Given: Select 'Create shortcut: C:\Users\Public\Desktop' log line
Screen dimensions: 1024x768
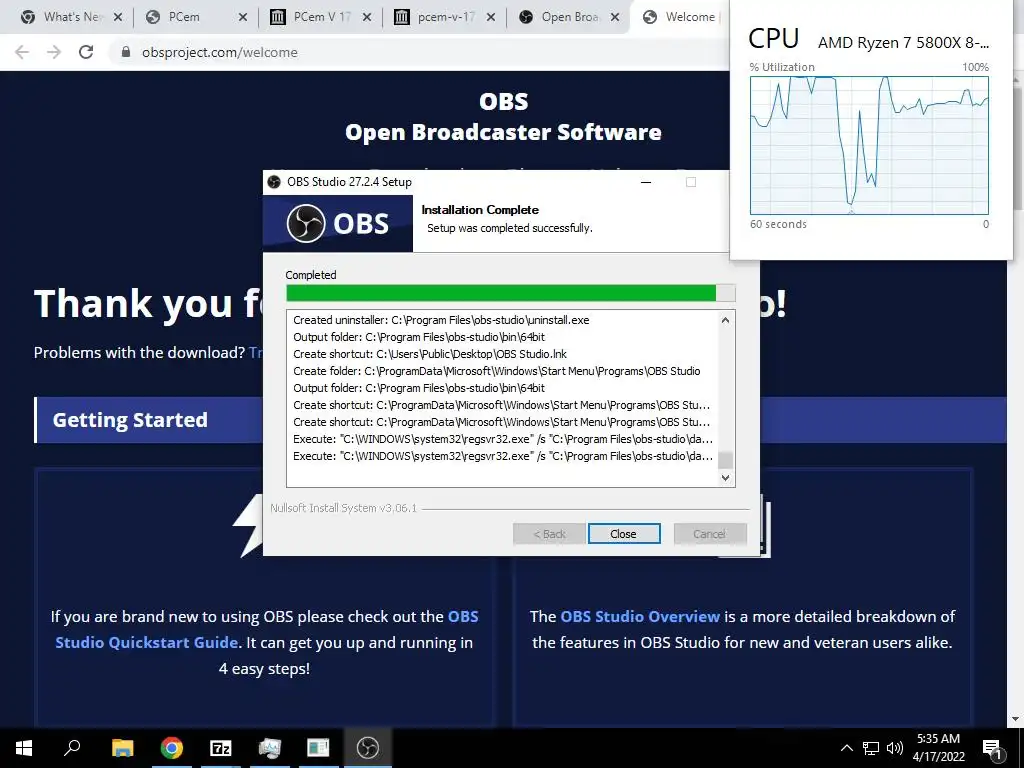Looking at the screenshot, I should point(430,354).
